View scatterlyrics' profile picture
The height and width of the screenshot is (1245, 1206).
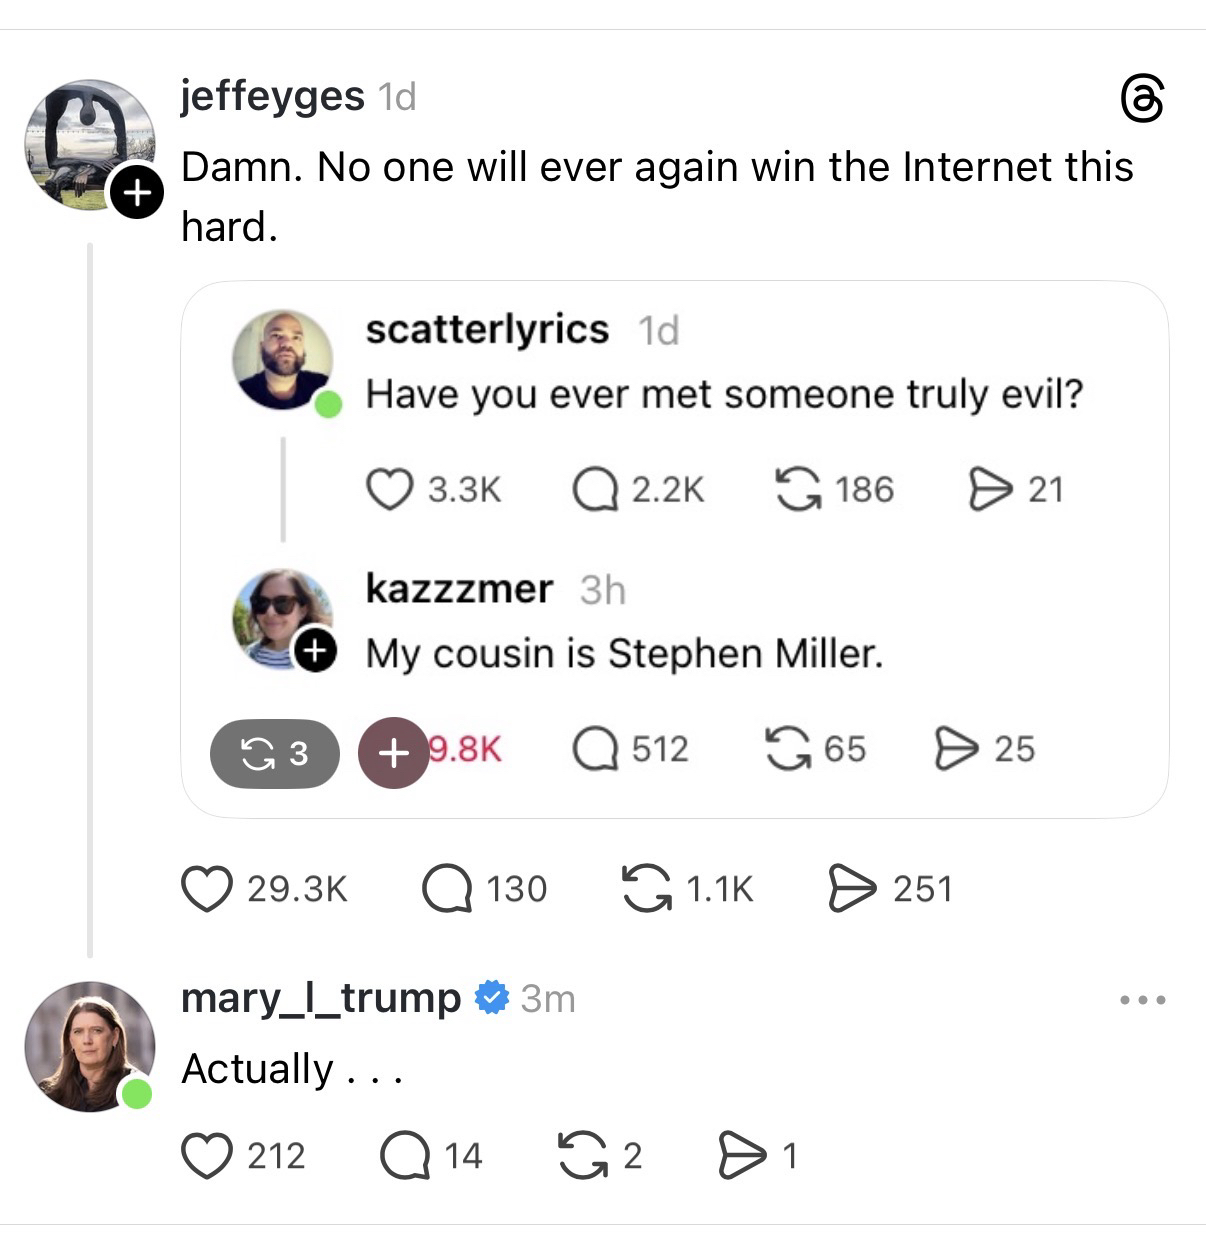tap(283, 359)
